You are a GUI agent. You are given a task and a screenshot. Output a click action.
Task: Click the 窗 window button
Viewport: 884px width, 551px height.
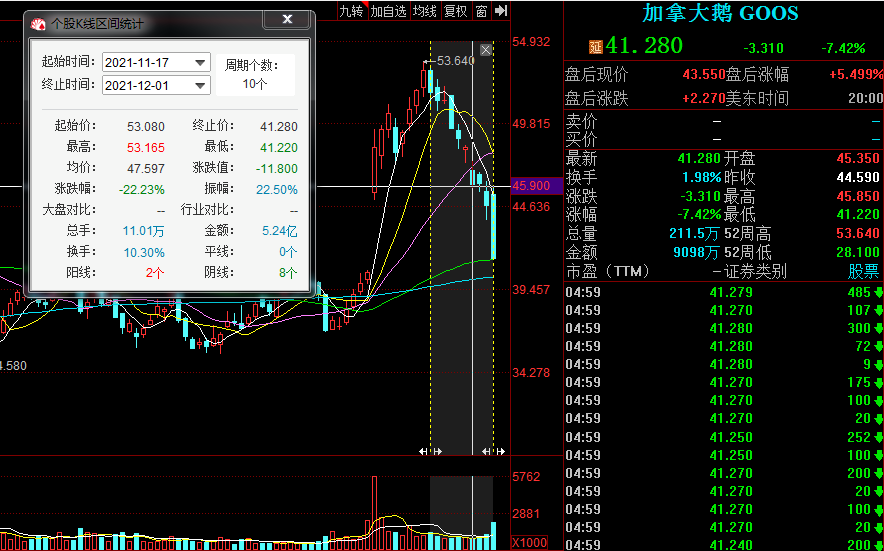pos(481,11)
